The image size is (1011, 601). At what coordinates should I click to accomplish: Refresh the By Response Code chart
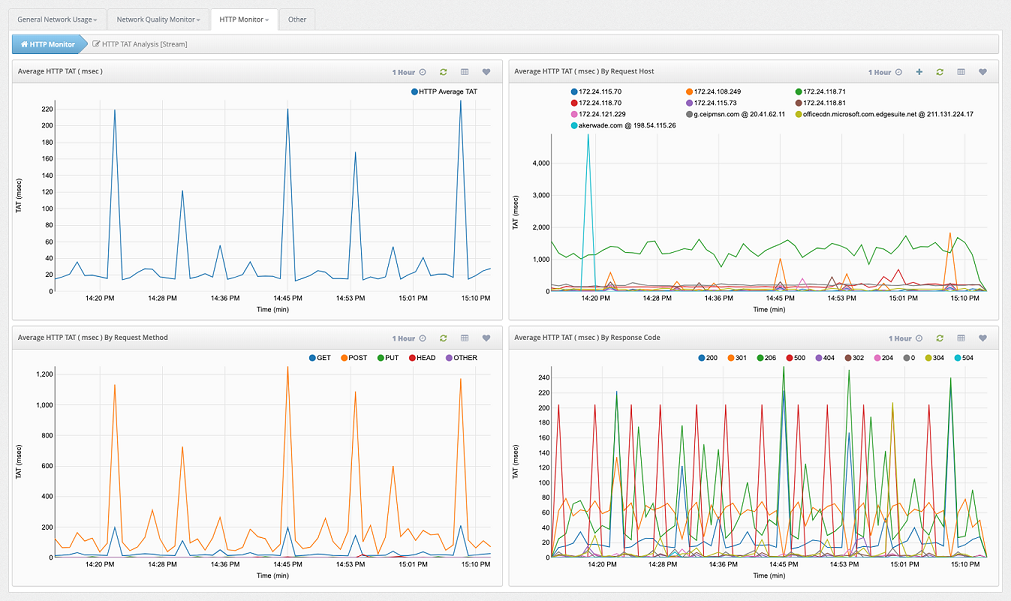940,338
